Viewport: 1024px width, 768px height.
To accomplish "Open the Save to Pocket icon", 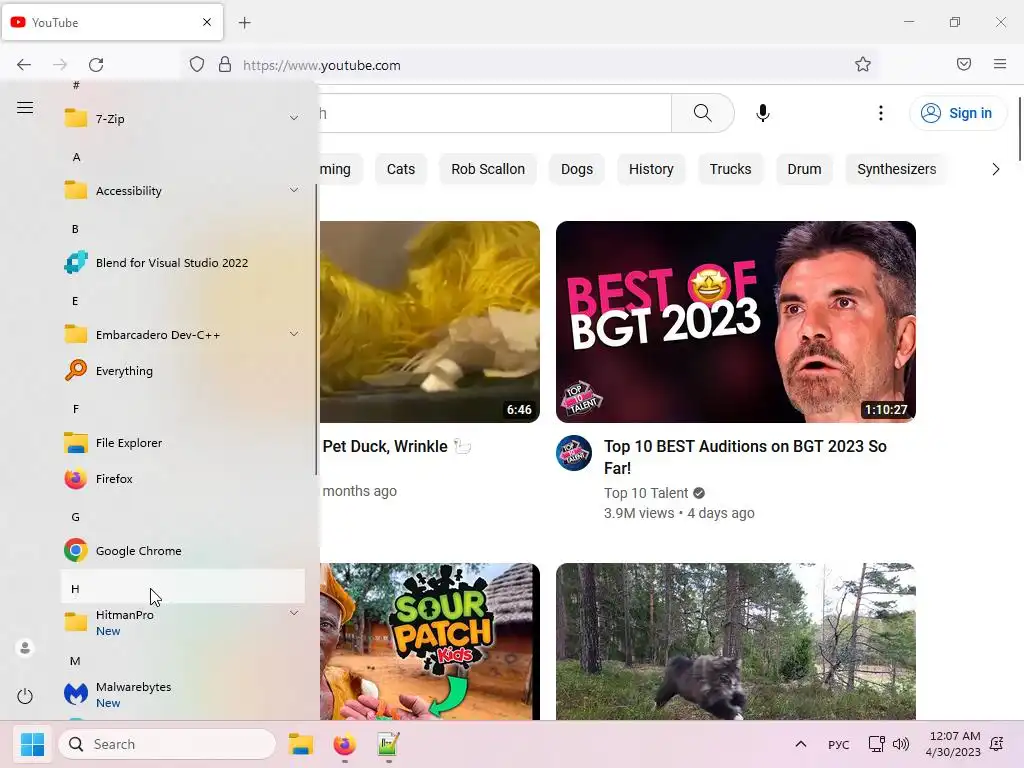I will 964,64.
